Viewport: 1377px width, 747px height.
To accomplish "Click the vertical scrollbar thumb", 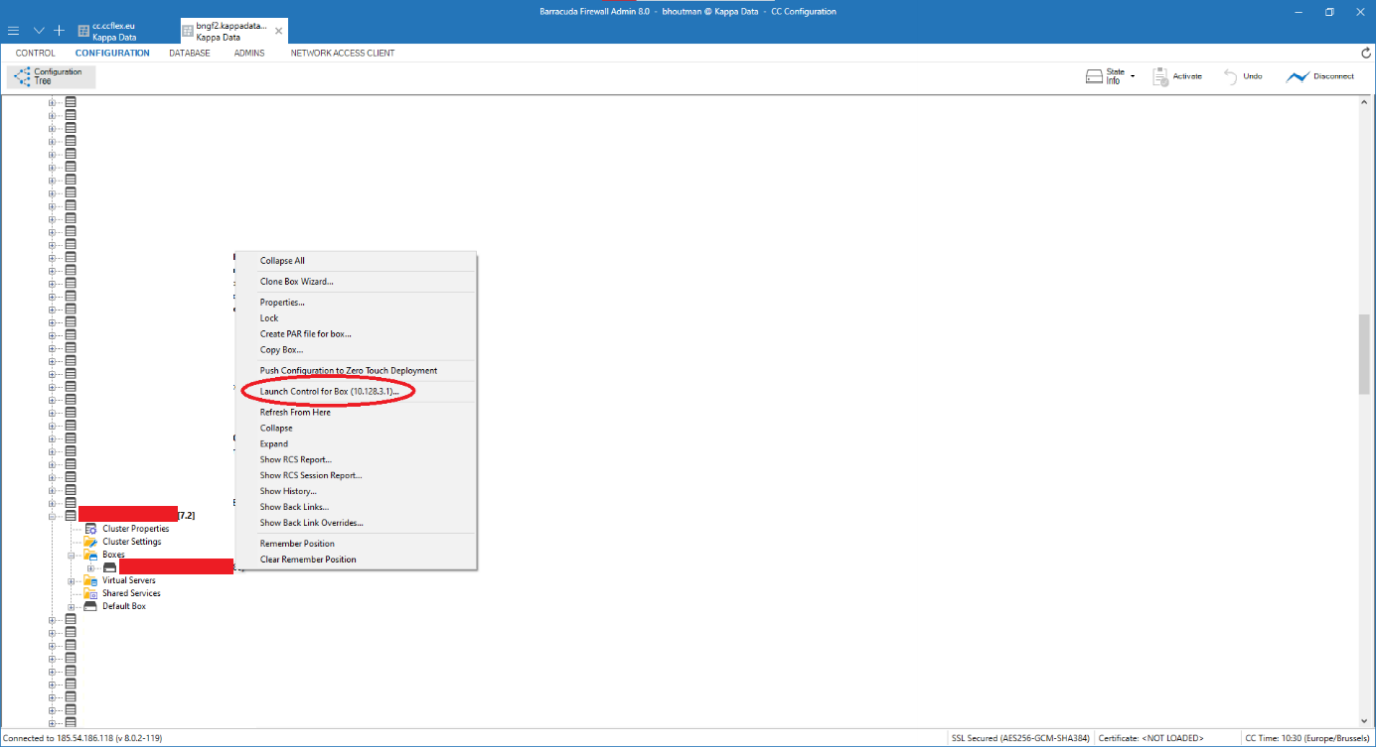I will click(1364, 354).
